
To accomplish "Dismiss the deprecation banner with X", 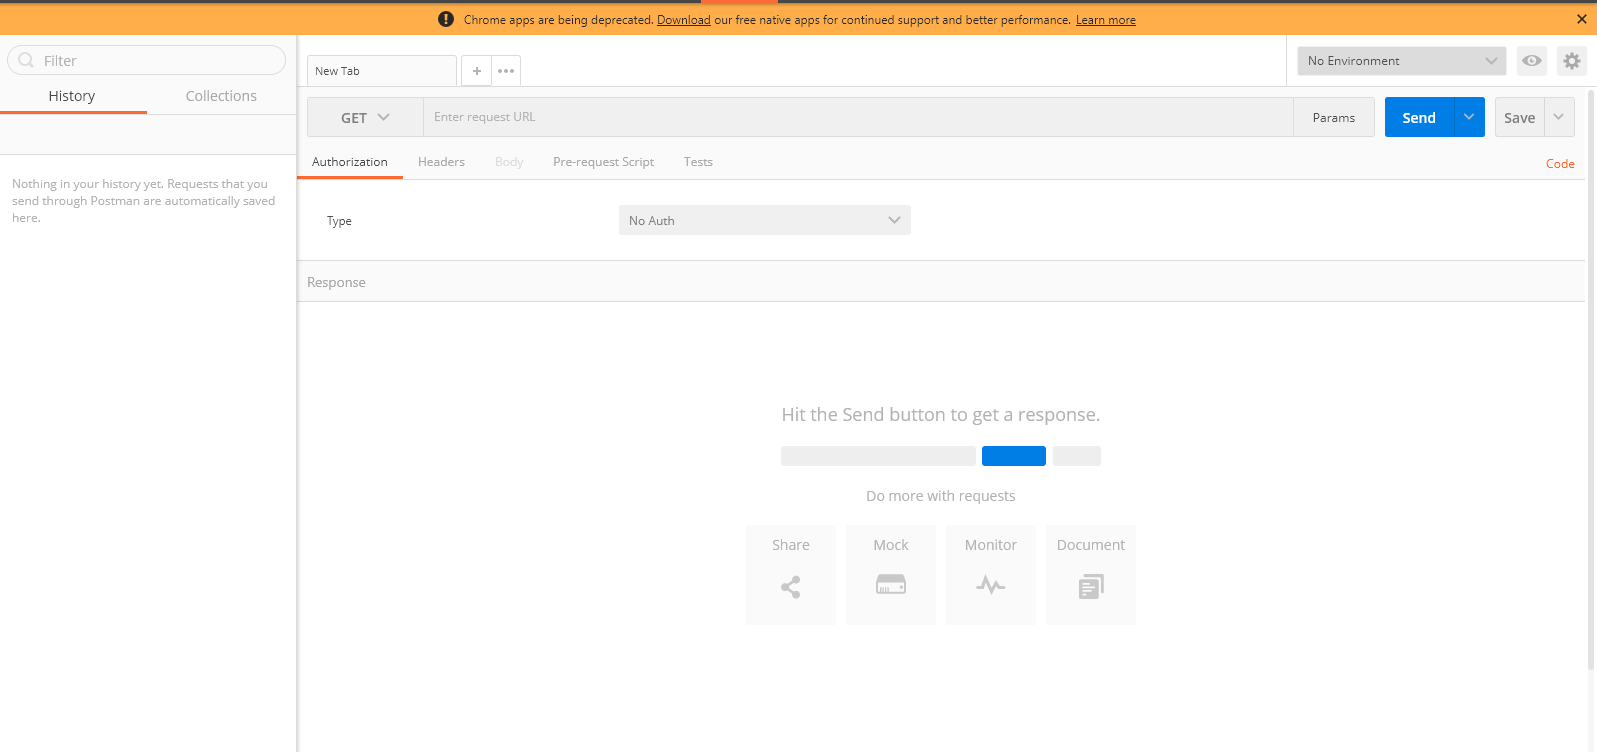I will pos(1582,19).
